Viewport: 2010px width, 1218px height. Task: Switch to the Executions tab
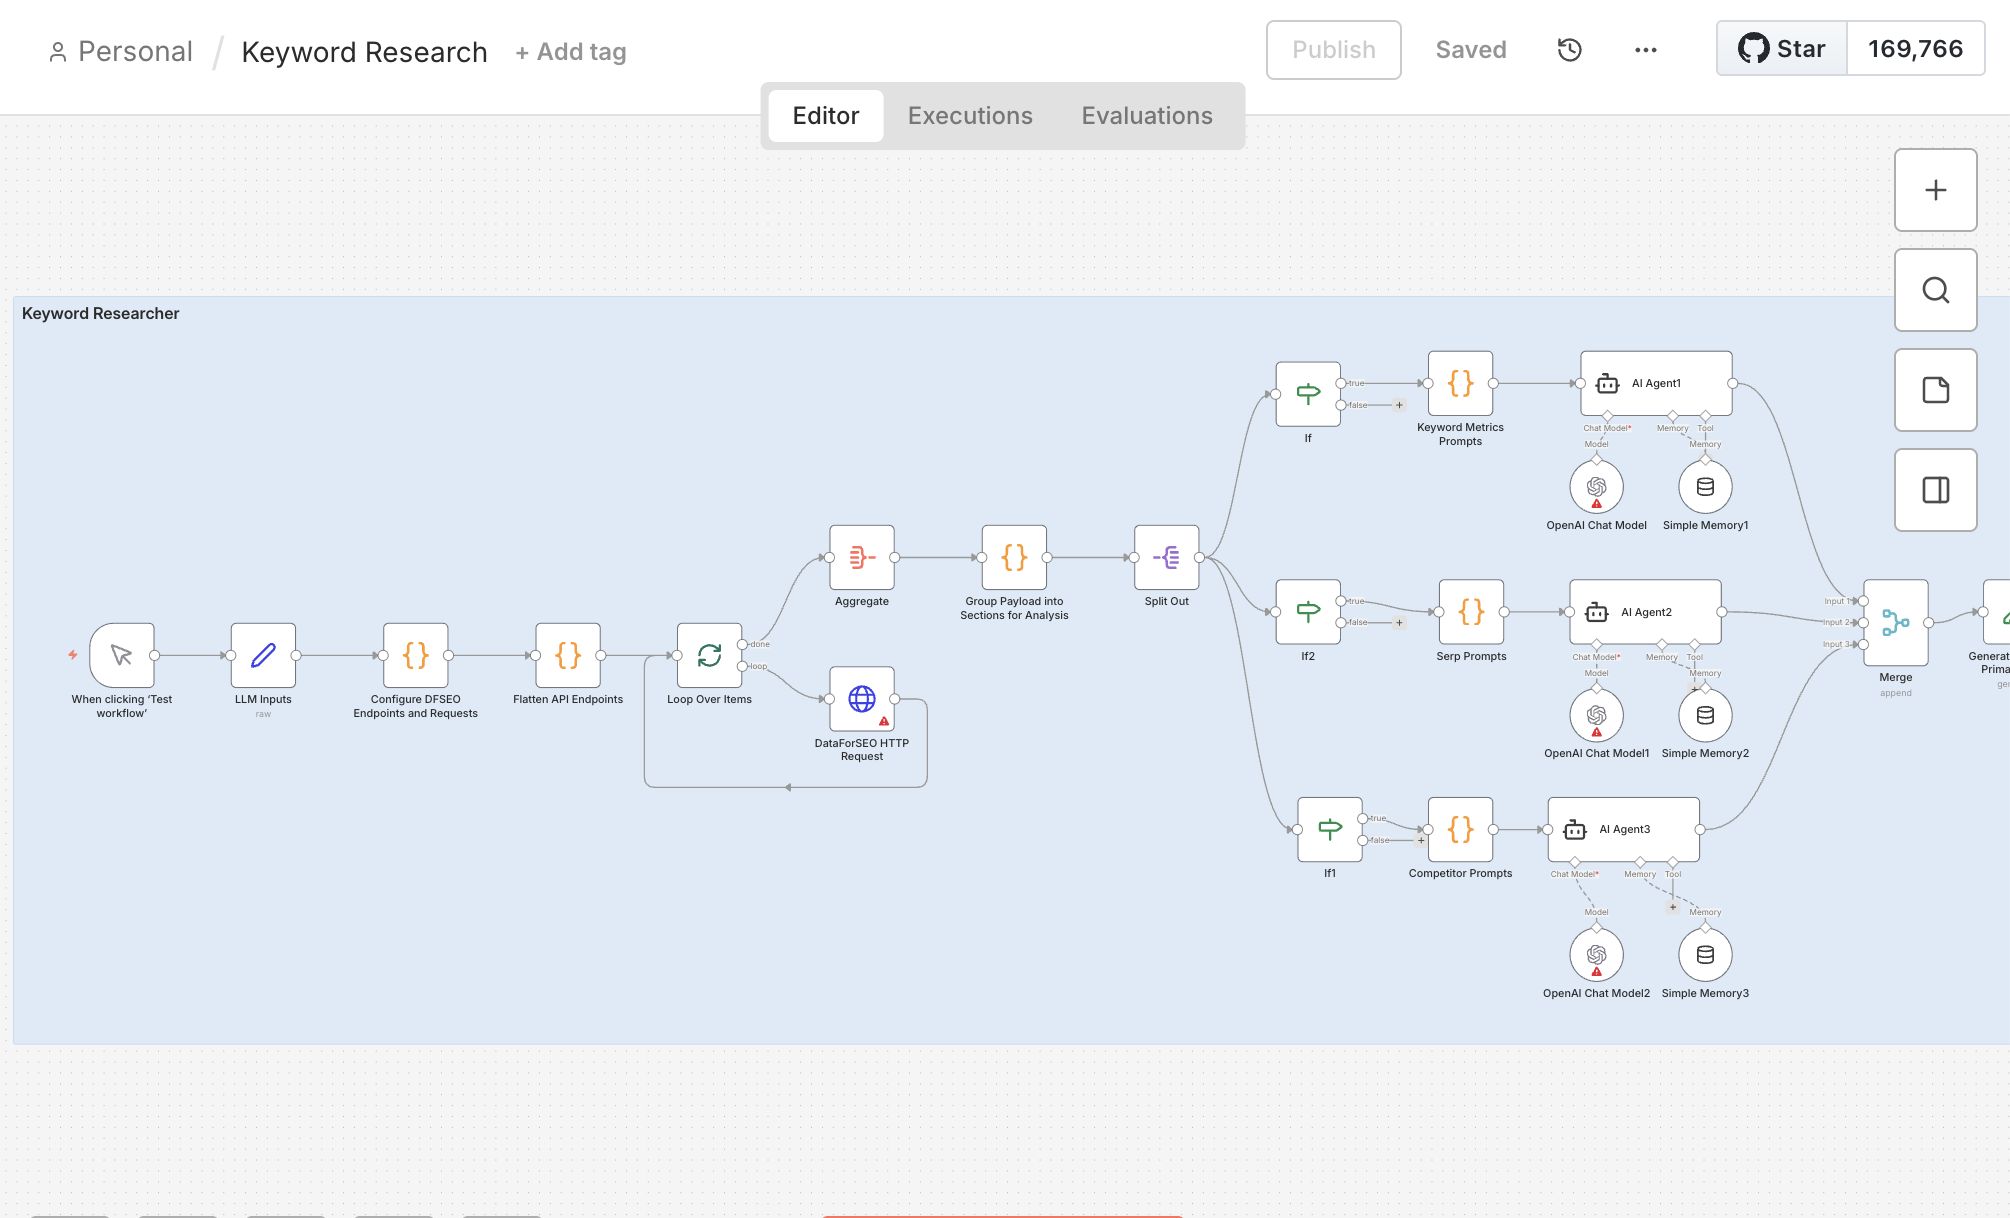(x=969, y=115)
